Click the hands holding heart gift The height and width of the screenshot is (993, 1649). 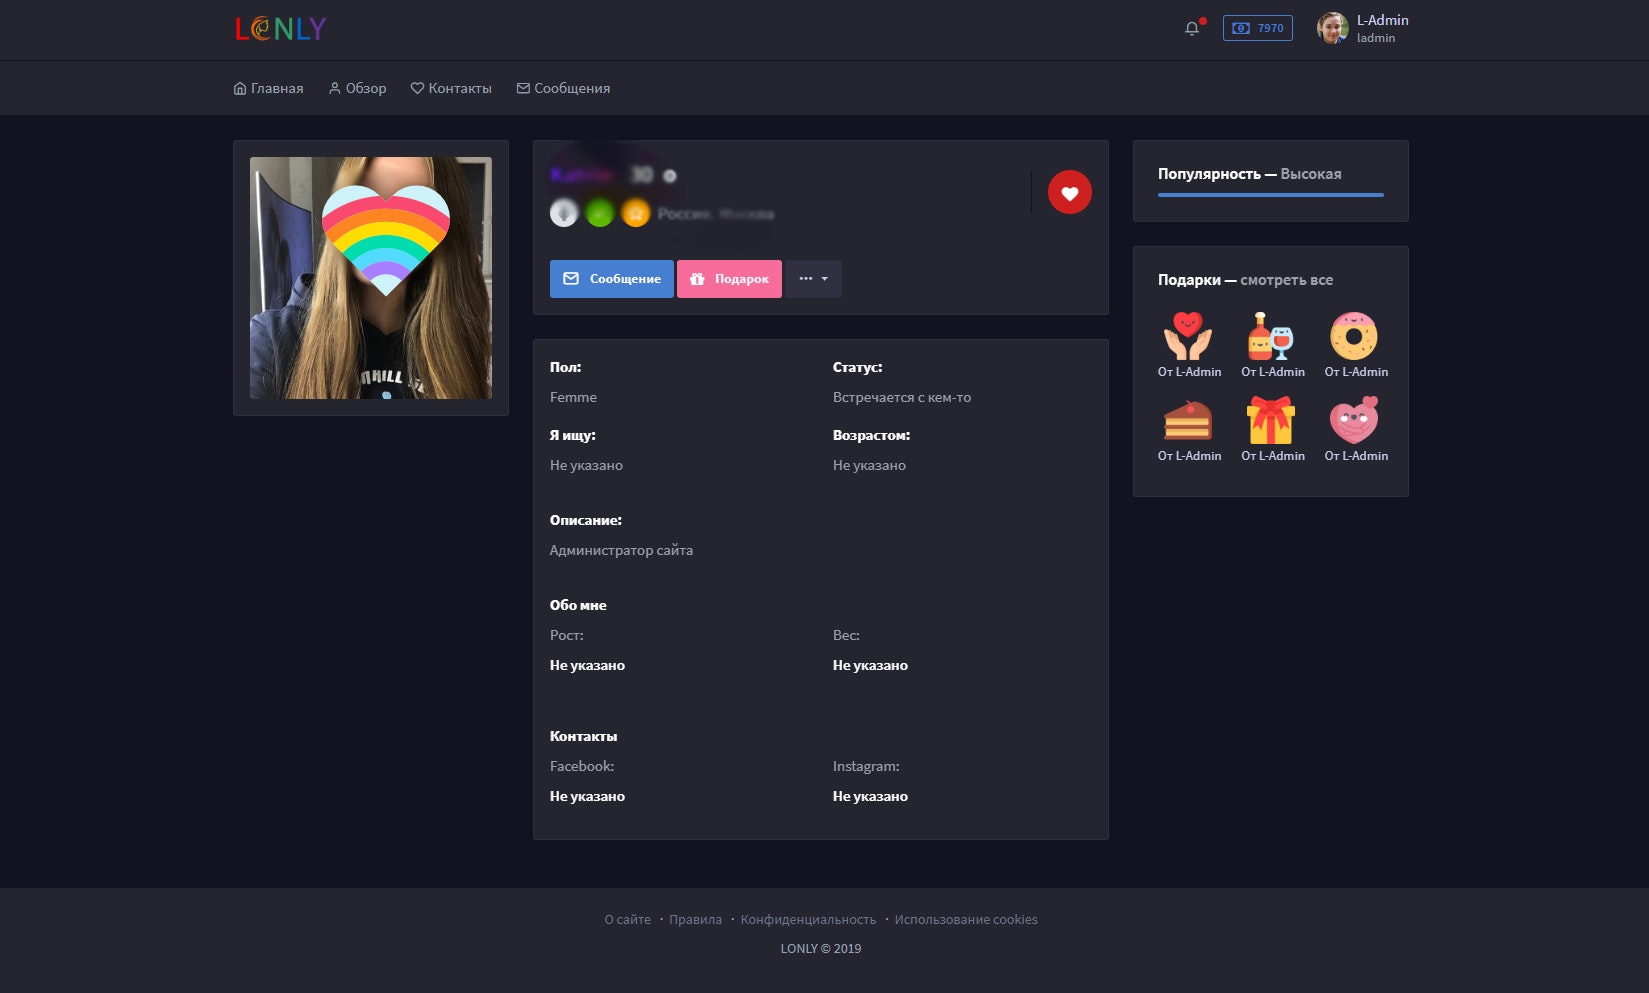coord(1188,336)
